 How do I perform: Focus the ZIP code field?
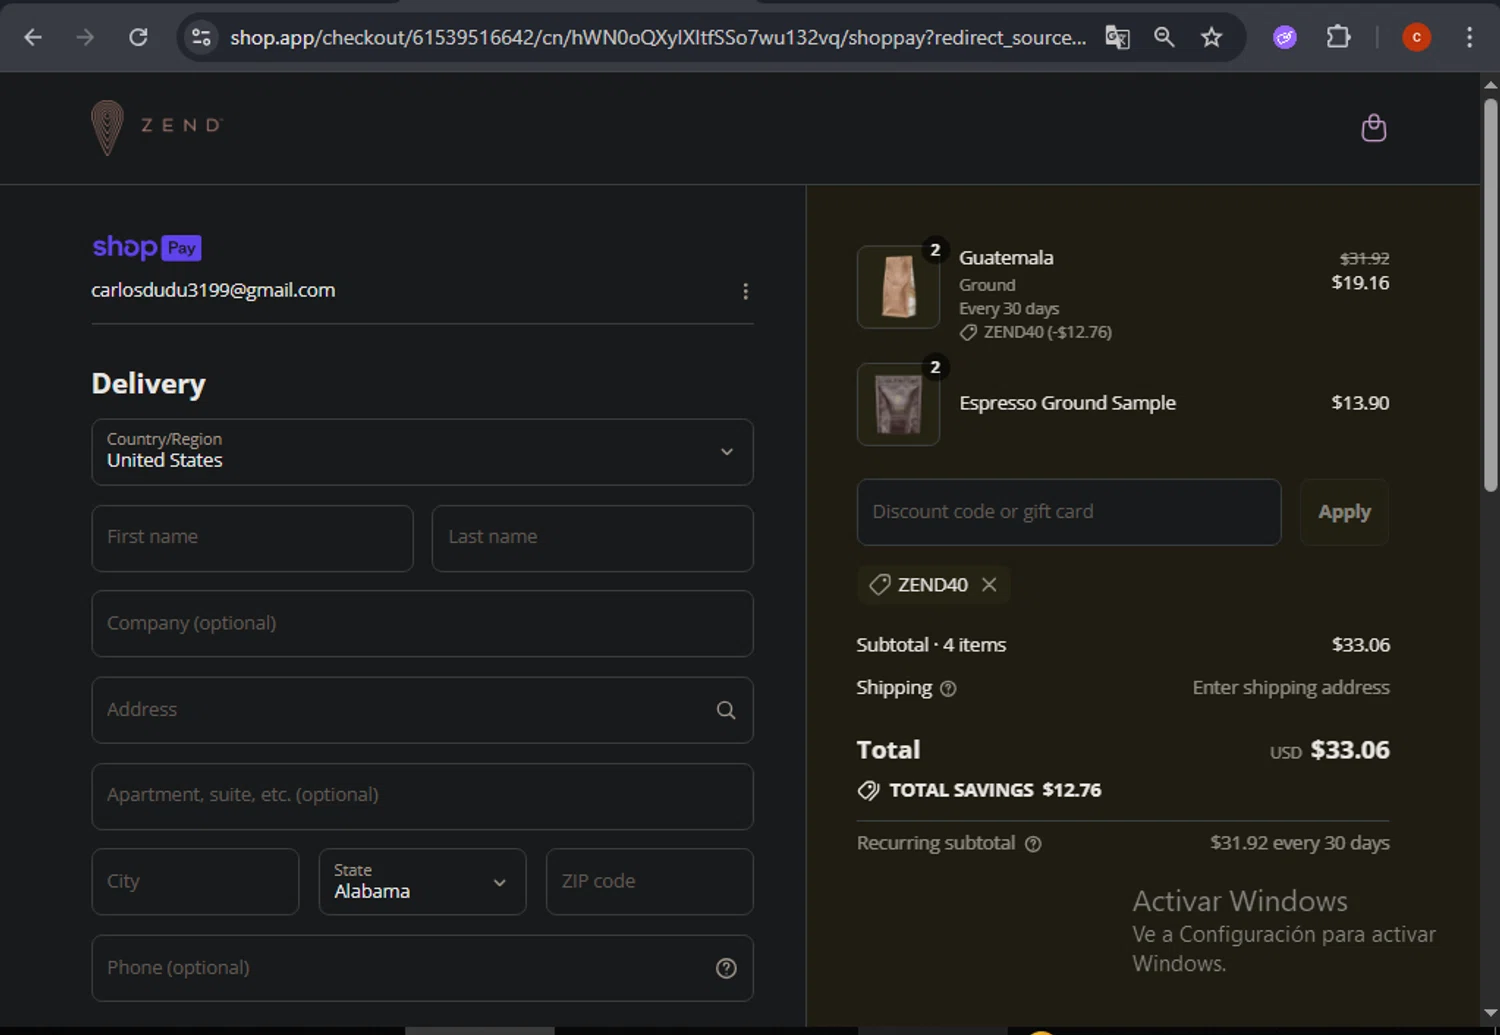coord(649,882)
